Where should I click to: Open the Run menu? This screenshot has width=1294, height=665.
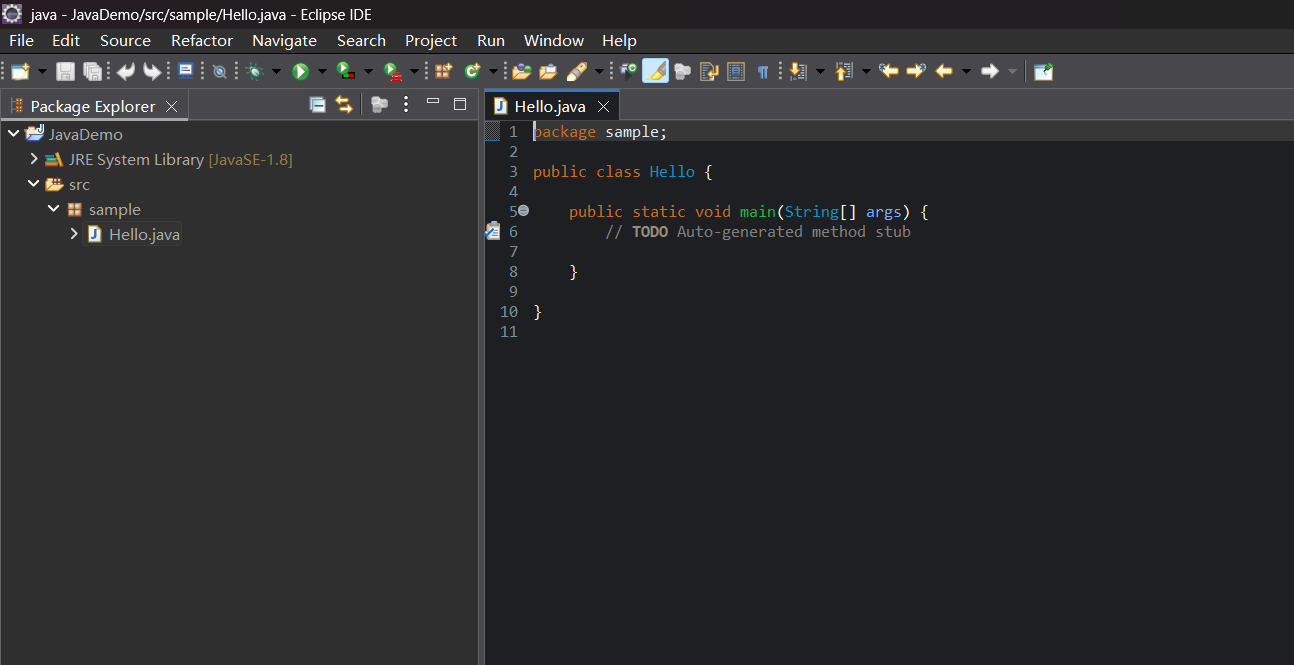[x=491, y=40]
